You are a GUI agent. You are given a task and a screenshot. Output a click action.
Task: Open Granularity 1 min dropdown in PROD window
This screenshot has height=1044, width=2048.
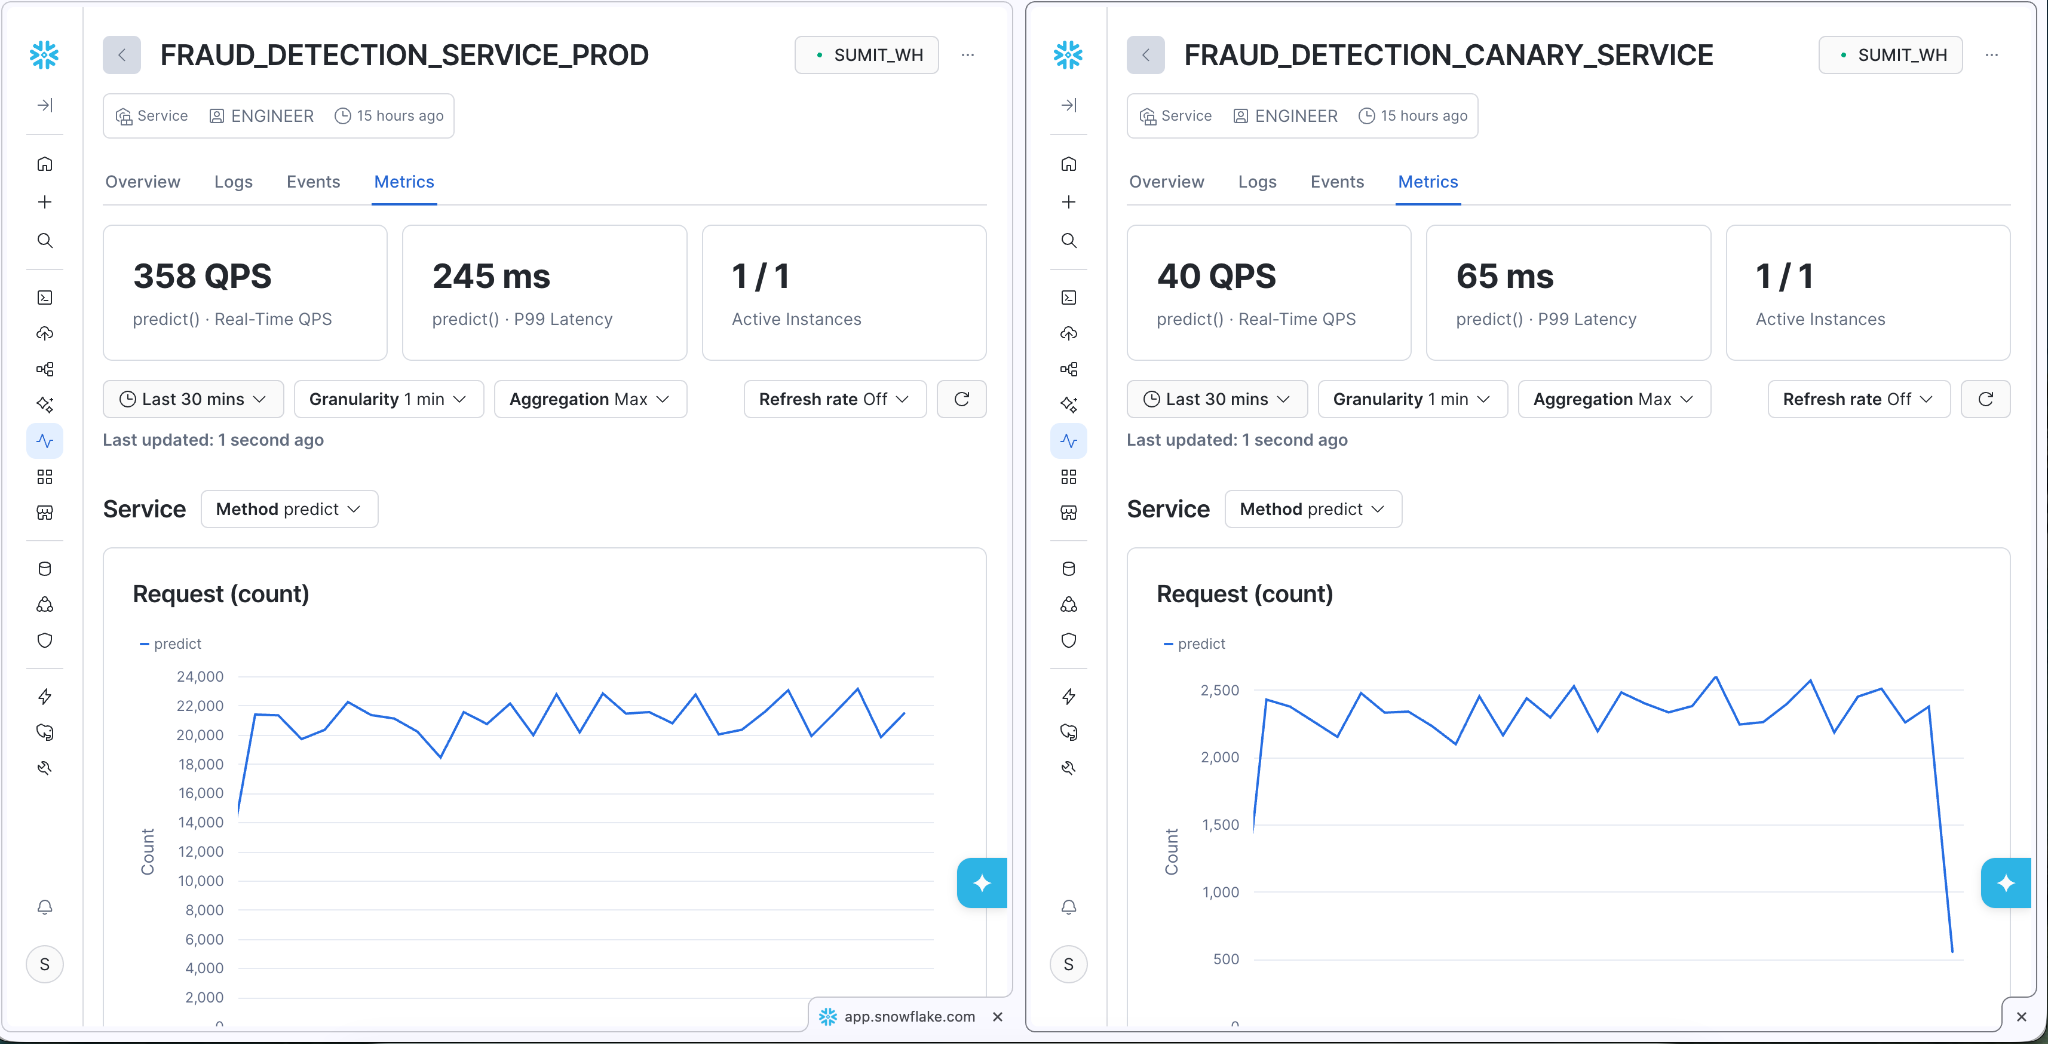pyautogui.click(x=388, y=399)
